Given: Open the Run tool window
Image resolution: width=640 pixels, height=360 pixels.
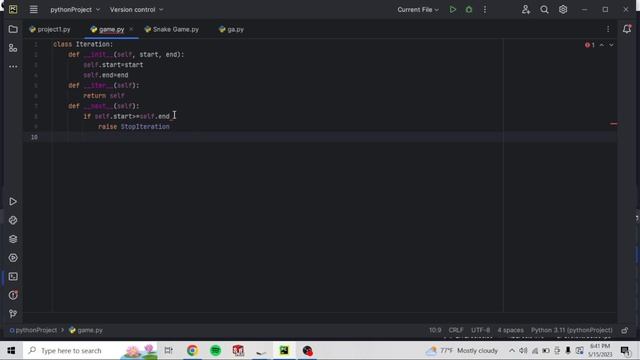Looking at the screenshot, I should pyautogui.click(x=13, y=202).
